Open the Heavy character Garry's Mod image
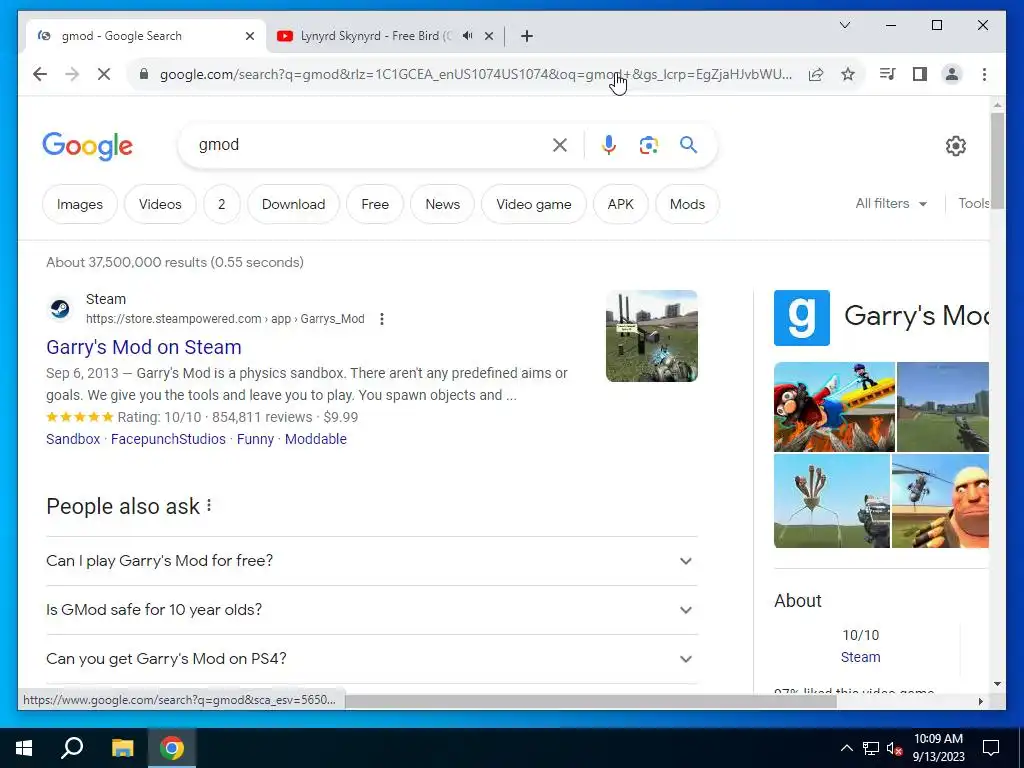The image size is (1024, 768). pyautogui.click(x=940, y=501)
